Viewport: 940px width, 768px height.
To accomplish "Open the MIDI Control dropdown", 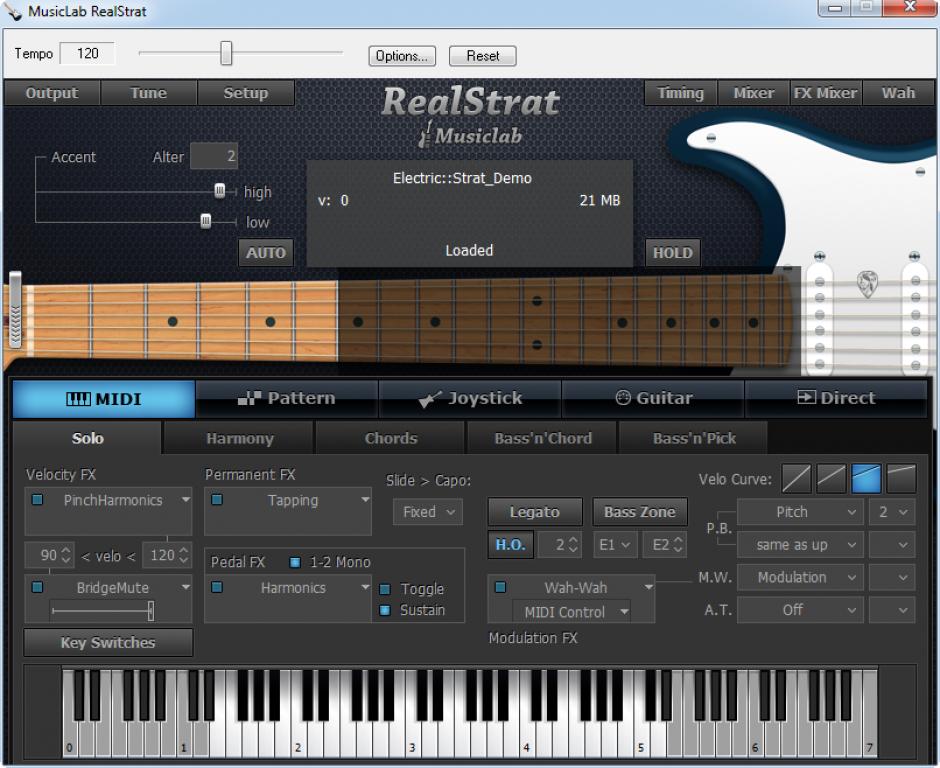I will 571,612.
